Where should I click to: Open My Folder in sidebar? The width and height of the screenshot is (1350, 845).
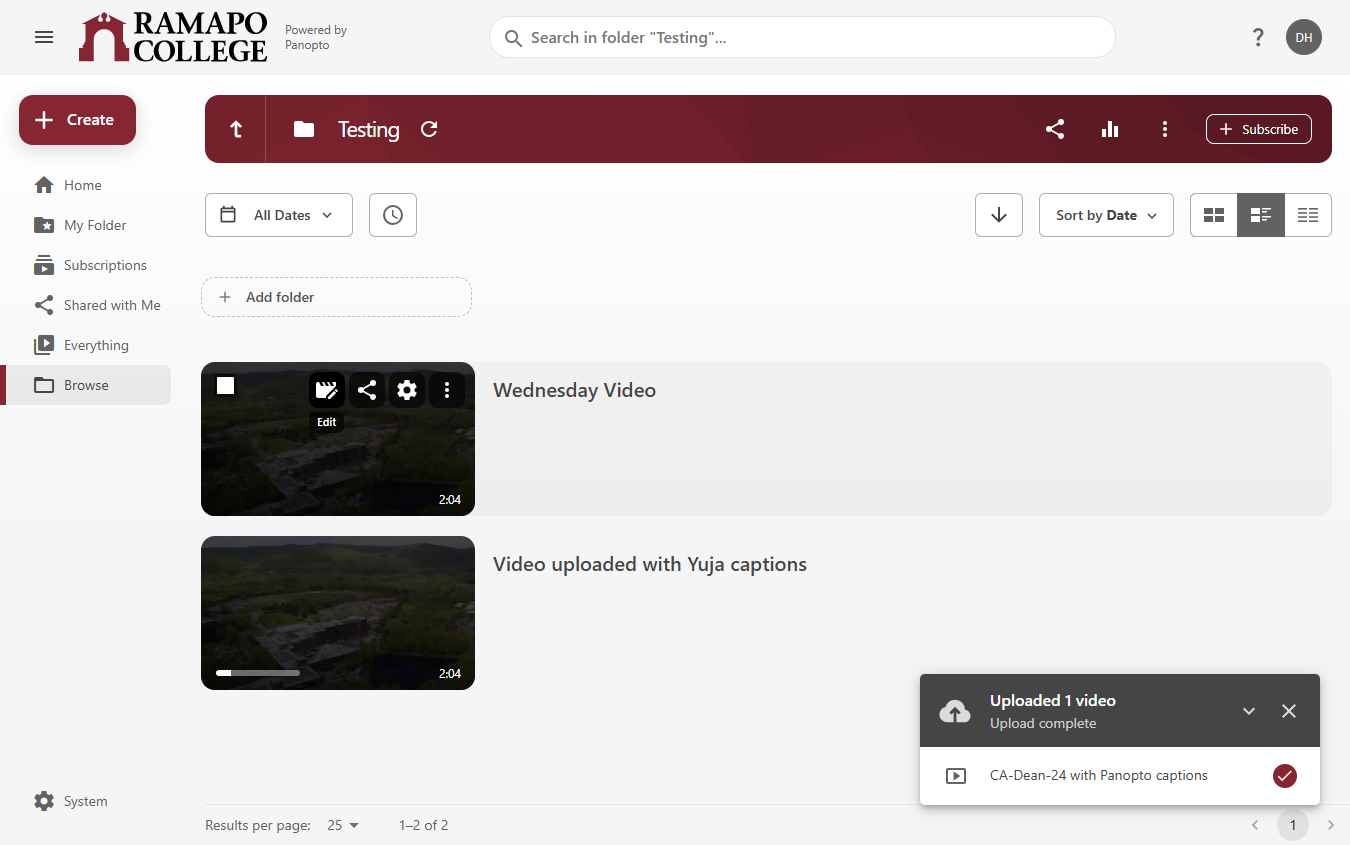tap(85, 225)
